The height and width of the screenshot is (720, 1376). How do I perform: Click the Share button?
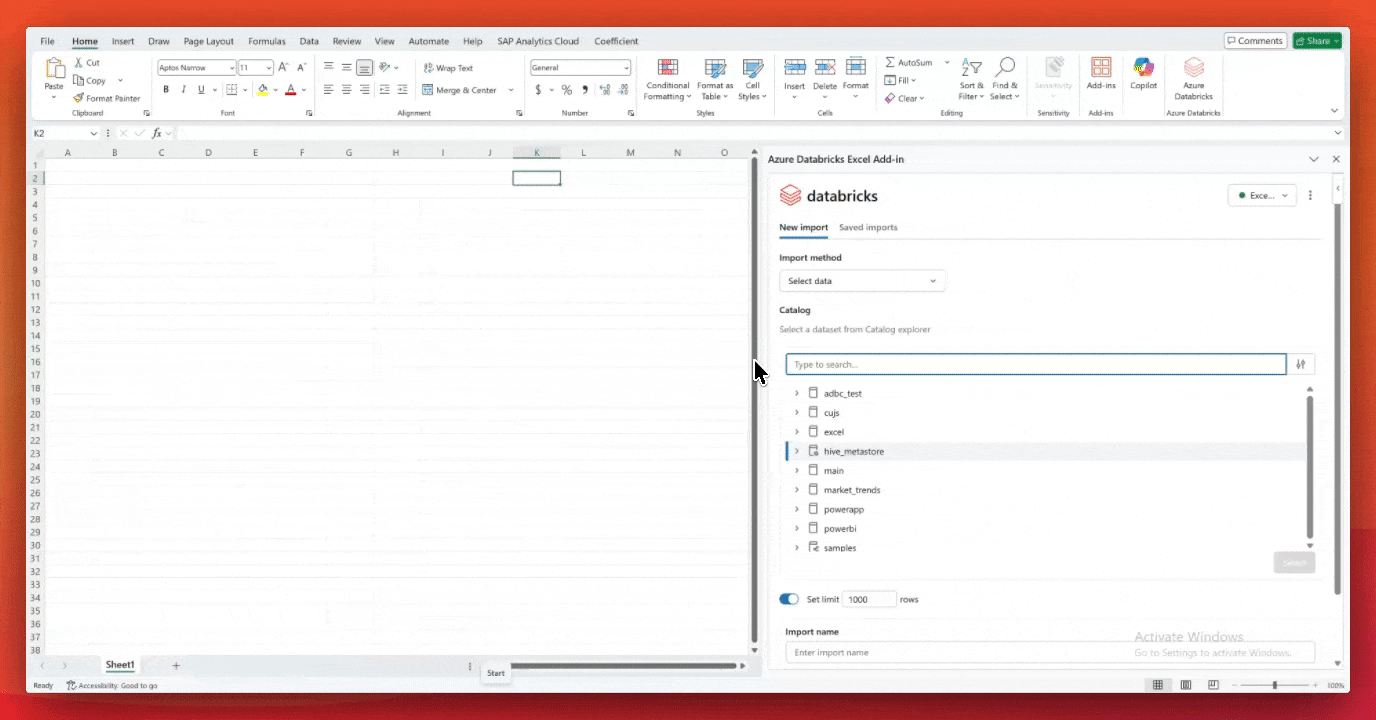tap(1314, 41)
